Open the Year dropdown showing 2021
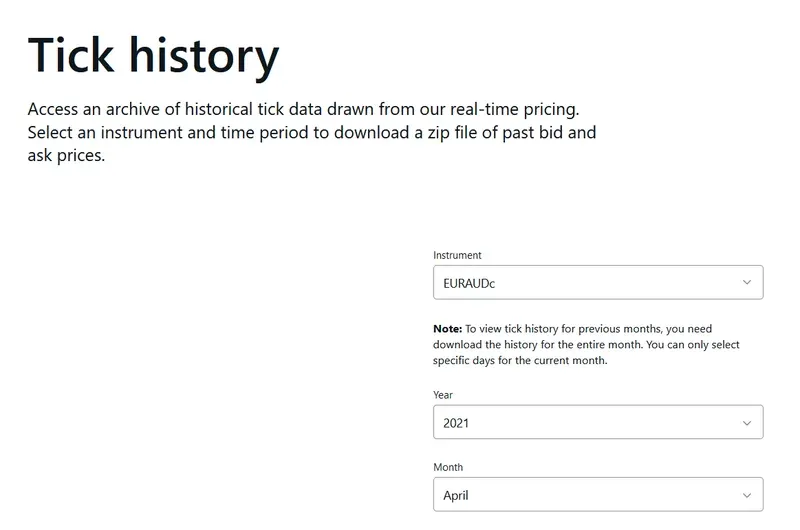The width and height of the screenshot is (800, 530). tap(598, 422)
